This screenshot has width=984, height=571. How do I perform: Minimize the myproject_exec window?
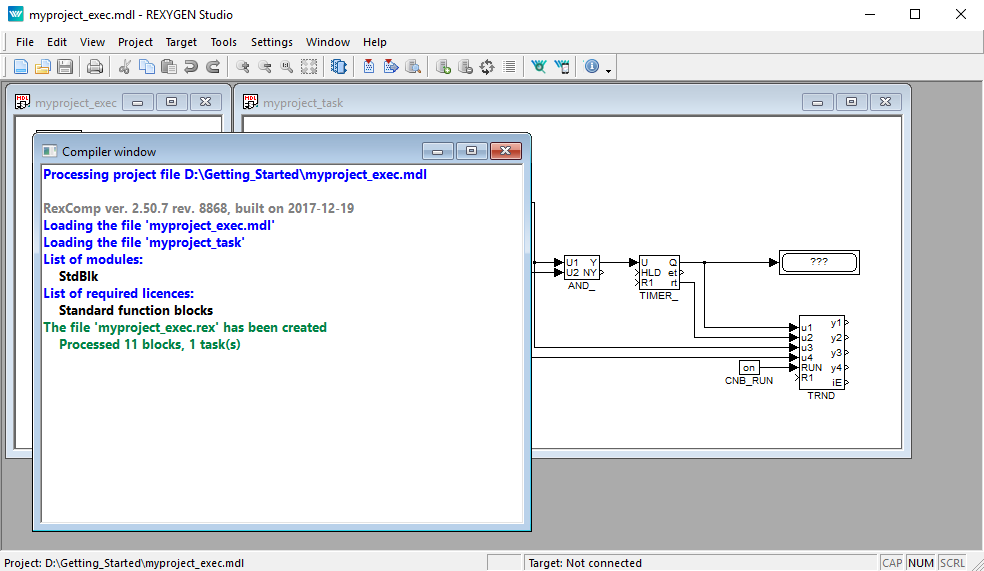pyautogui.click(x=138, y=102)
